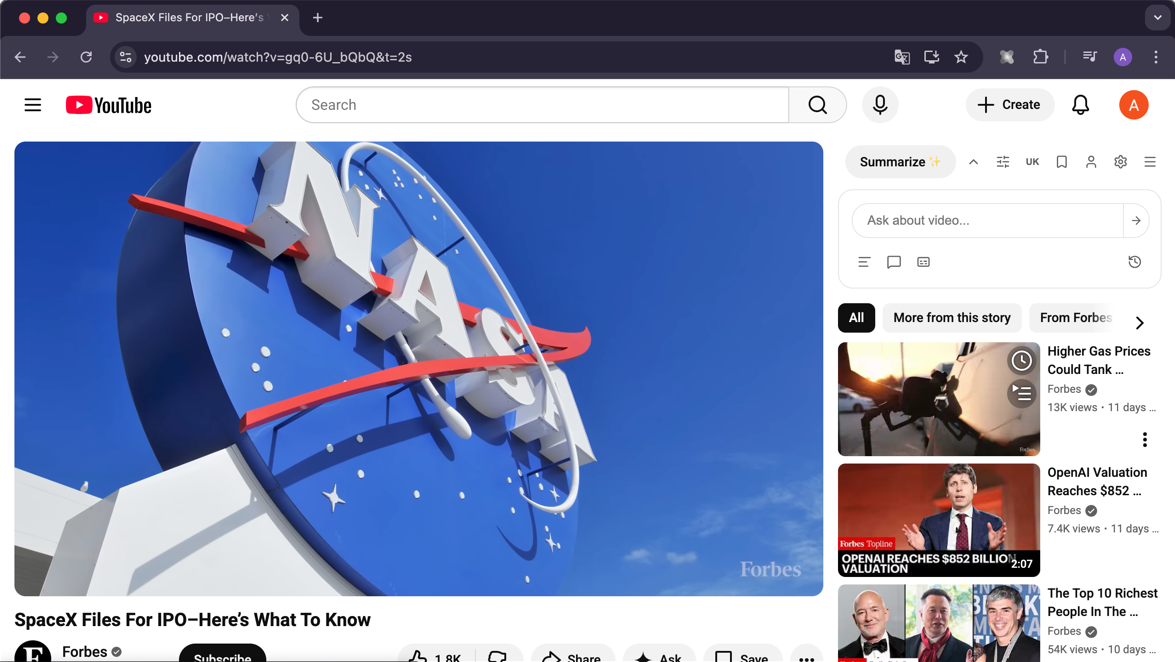The height and width of the screenshot is (662, 1175).
Task: Open the orange account avatar menu
Action: pyautogui.click(x=1134, y=105)
